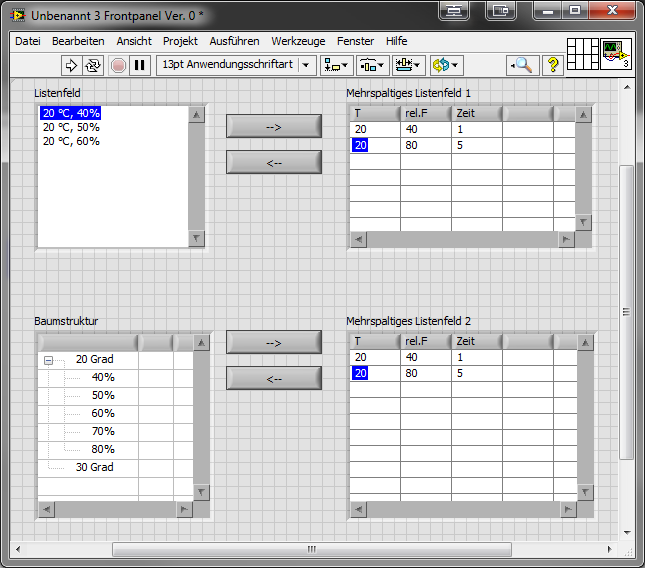Click the lower --> button beside Baumstruktur

pos(274,343)
